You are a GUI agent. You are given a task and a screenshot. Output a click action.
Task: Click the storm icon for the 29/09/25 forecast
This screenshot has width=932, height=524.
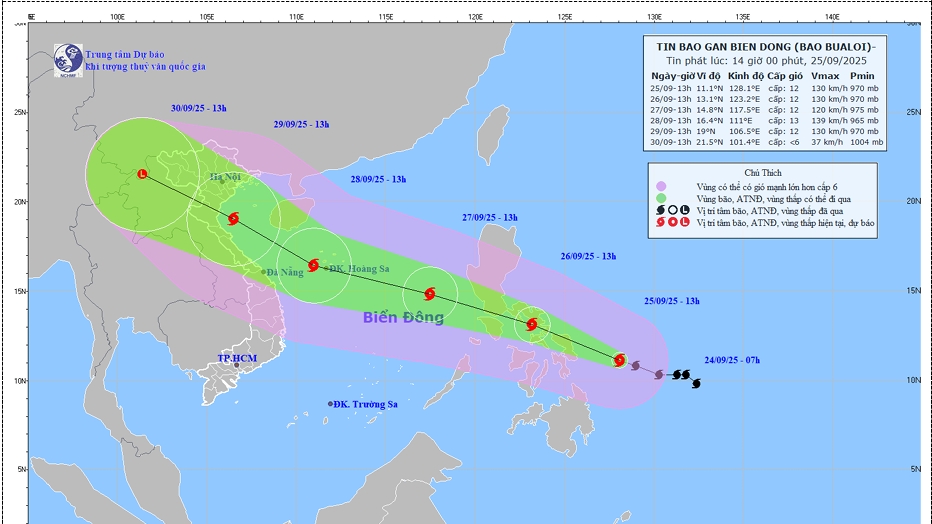[x=233, y=219]
